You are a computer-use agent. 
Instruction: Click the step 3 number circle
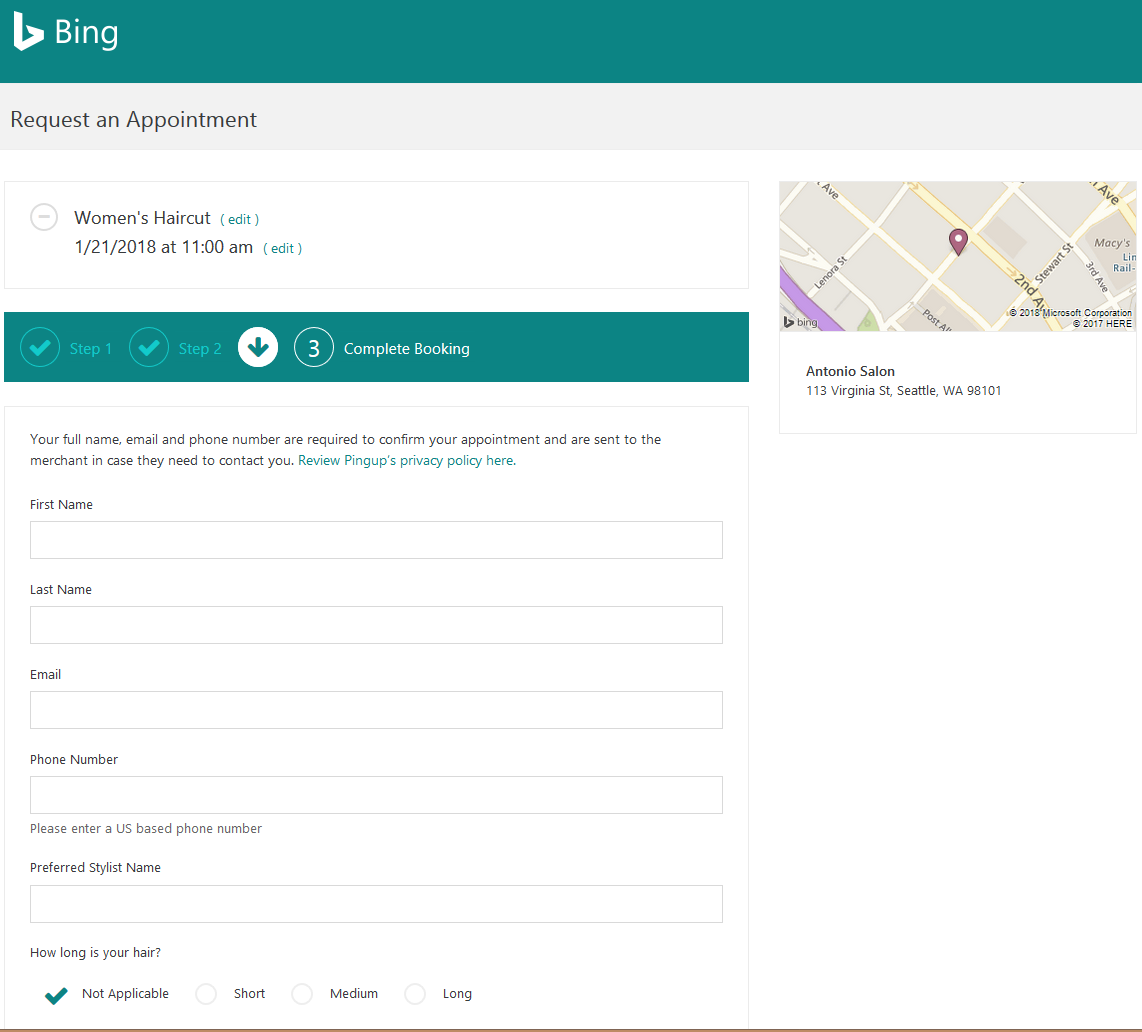point(314,348)
